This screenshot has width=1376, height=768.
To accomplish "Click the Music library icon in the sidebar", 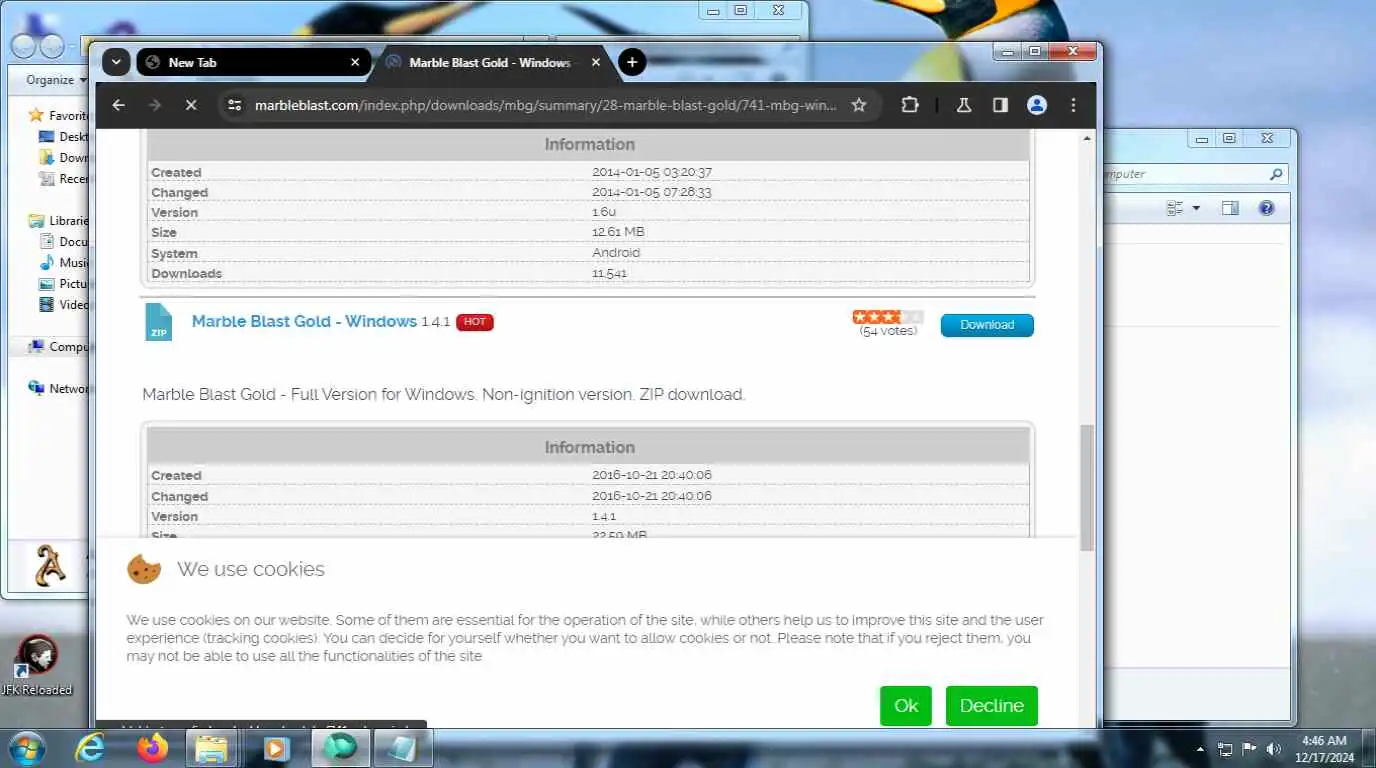I will click(x=46, y=263).
